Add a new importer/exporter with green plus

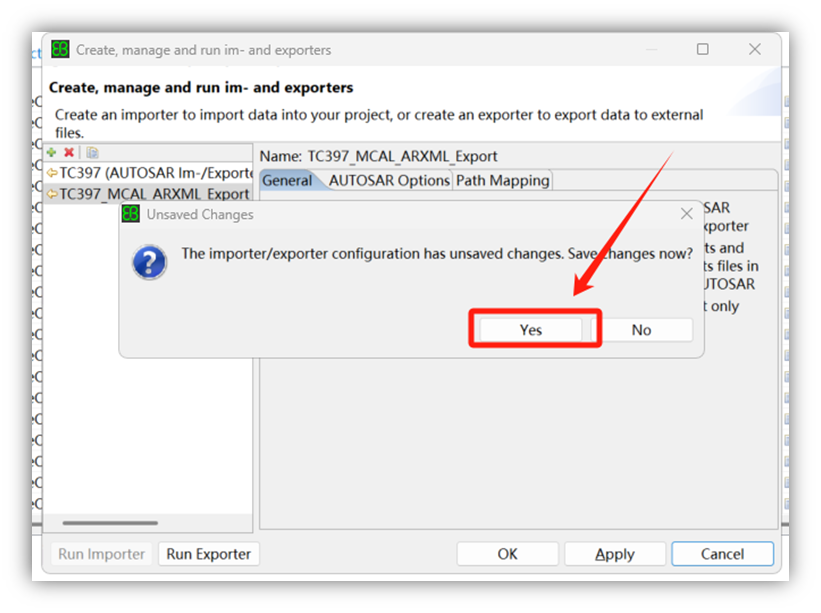click(x=51, y=152)
